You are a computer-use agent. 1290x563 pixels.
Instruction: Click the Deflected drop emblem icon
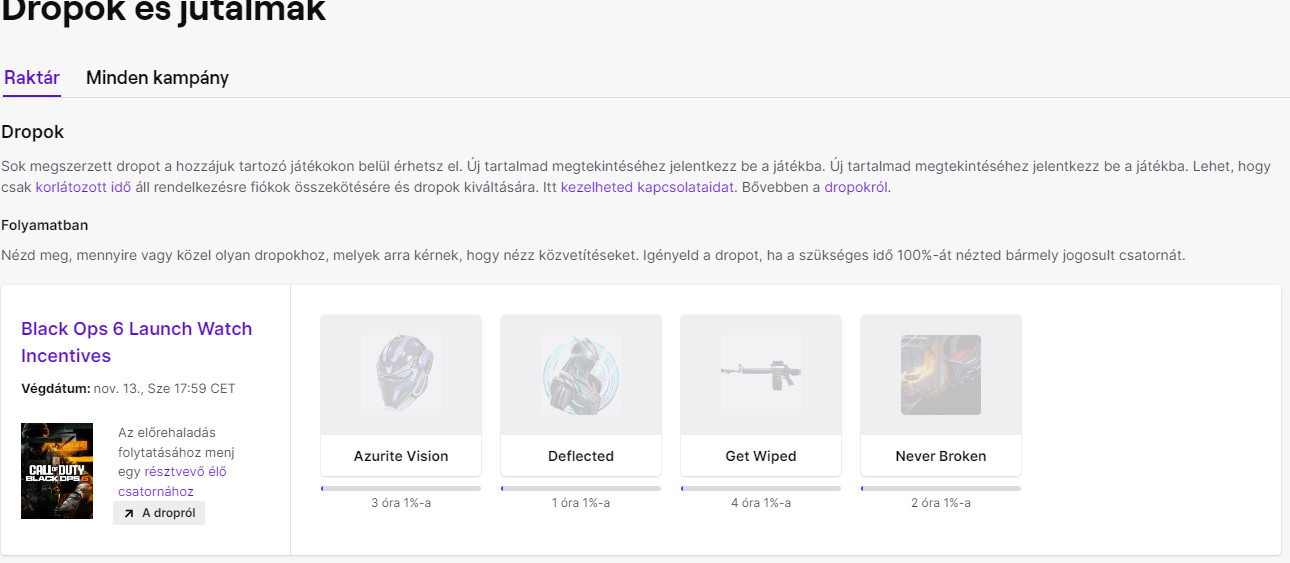point(581,374)
